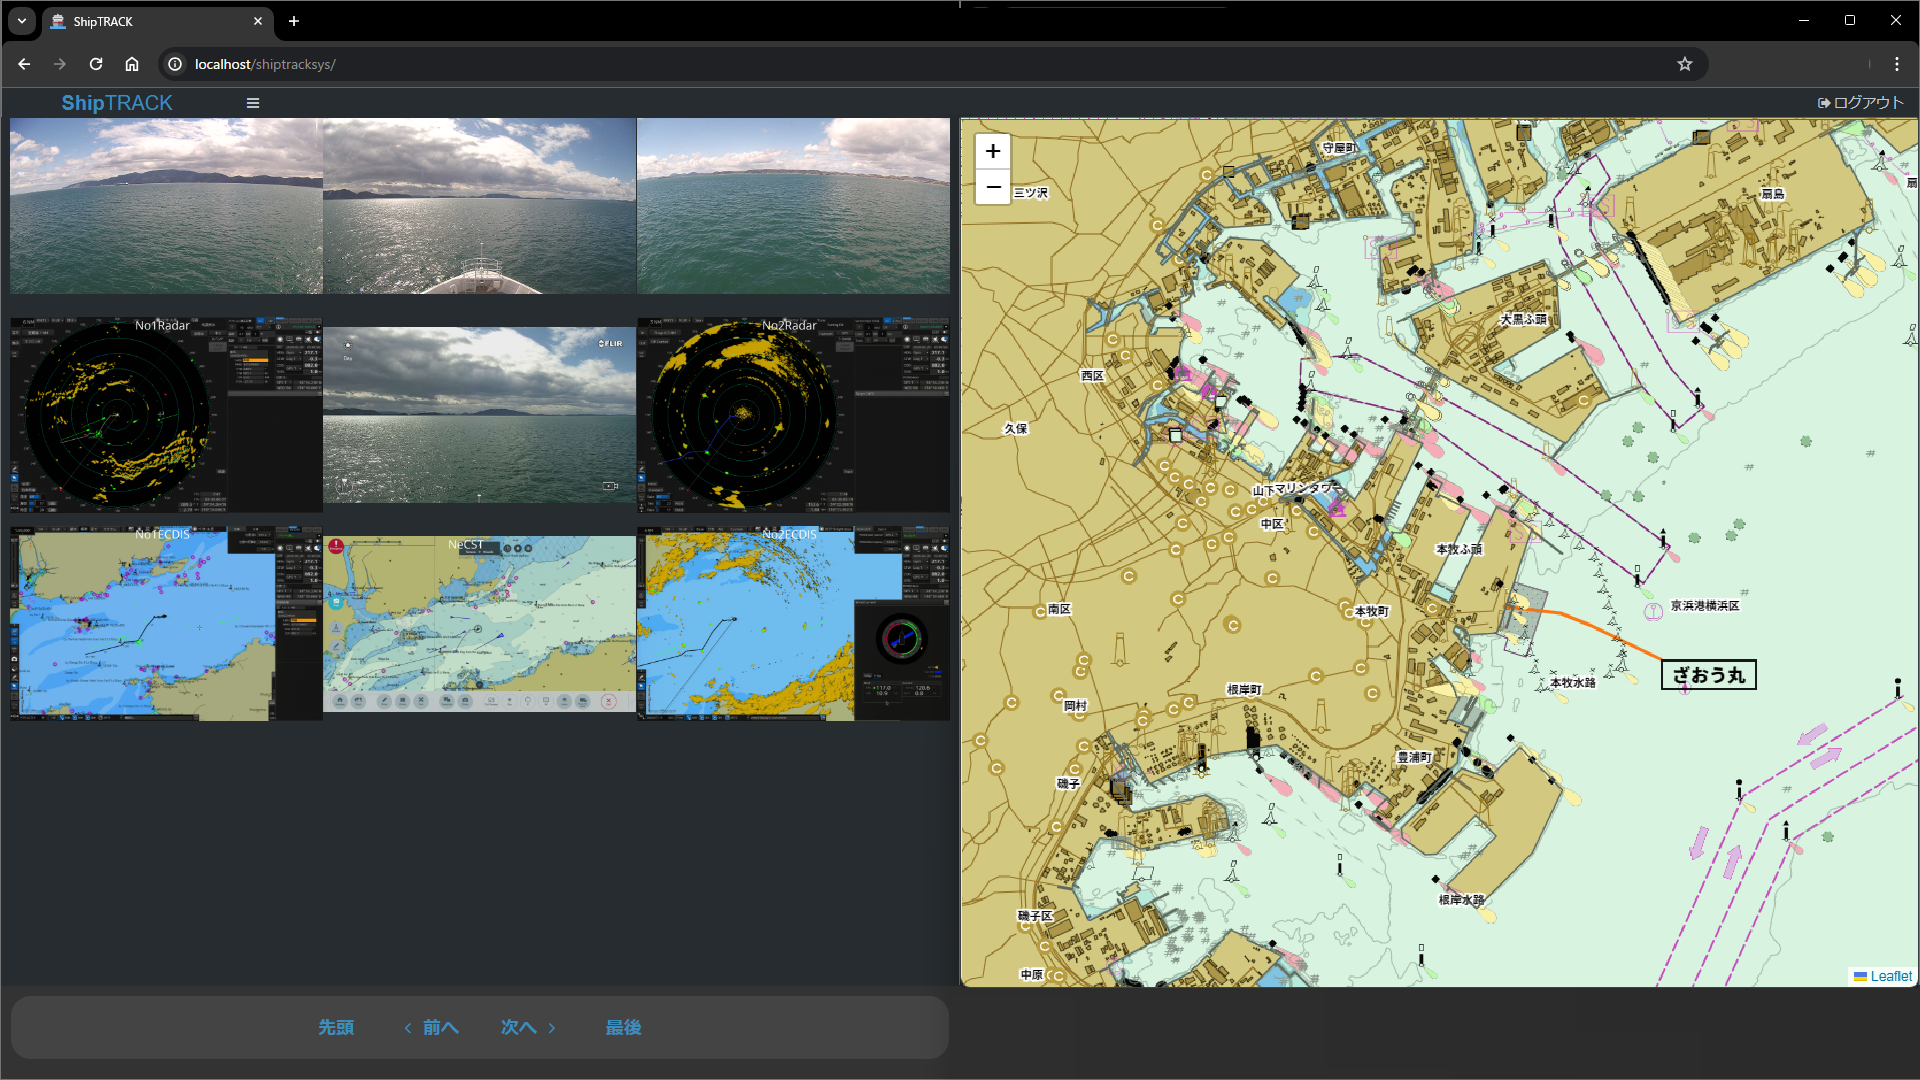
Task: Open the hamburger menu next to ShipTRACK
Action: tap(253, 103)
